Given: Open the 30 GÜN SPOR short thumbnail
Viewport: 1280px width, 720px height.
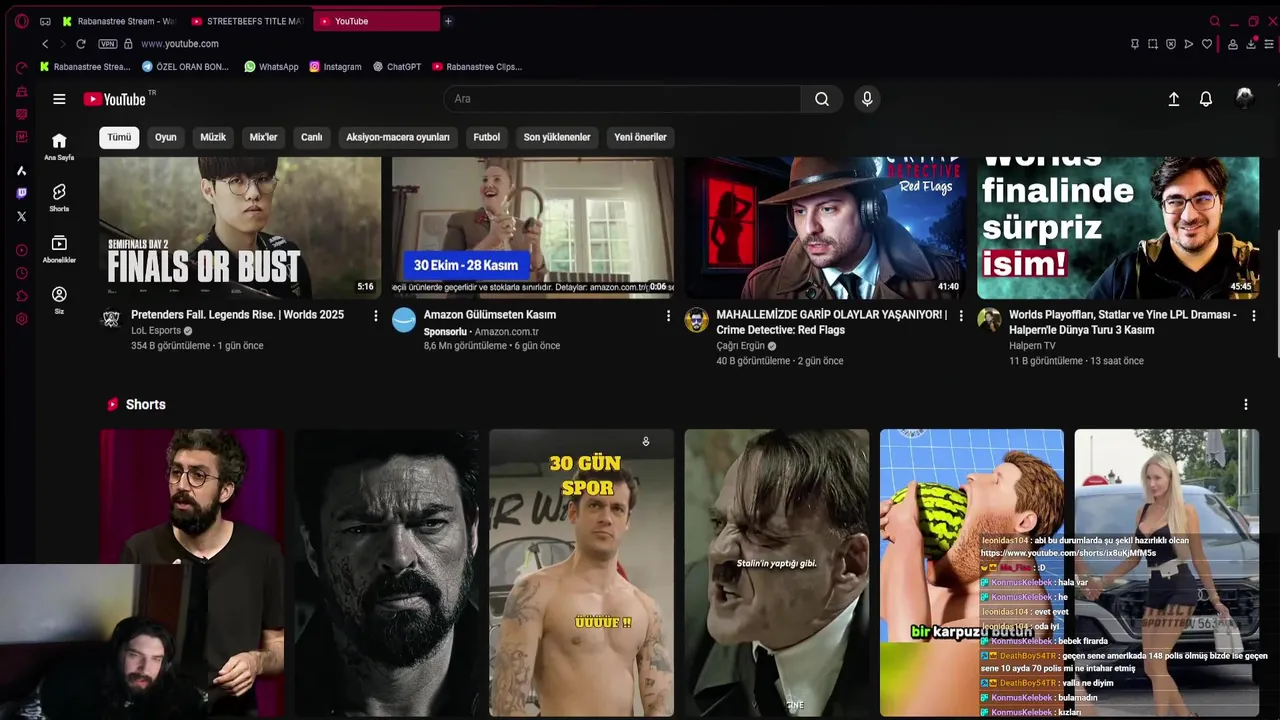Looking at the screenshot, I should (x=582, y=573).
